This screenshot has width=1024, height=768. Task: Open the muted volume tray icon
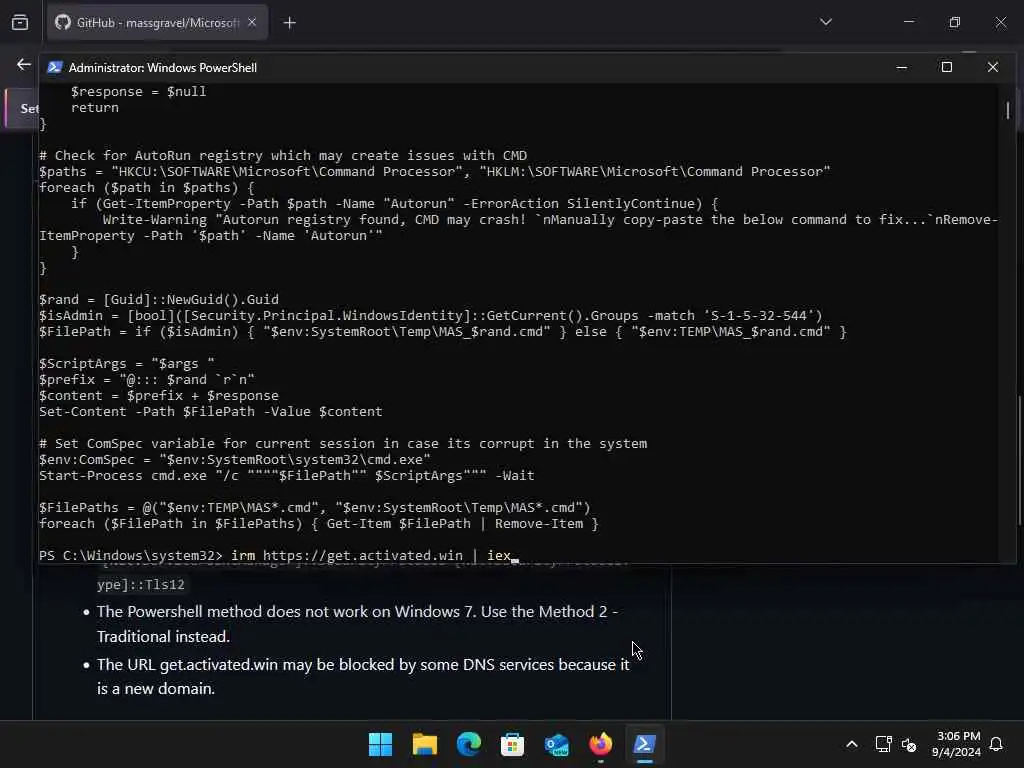coord(908,744)
